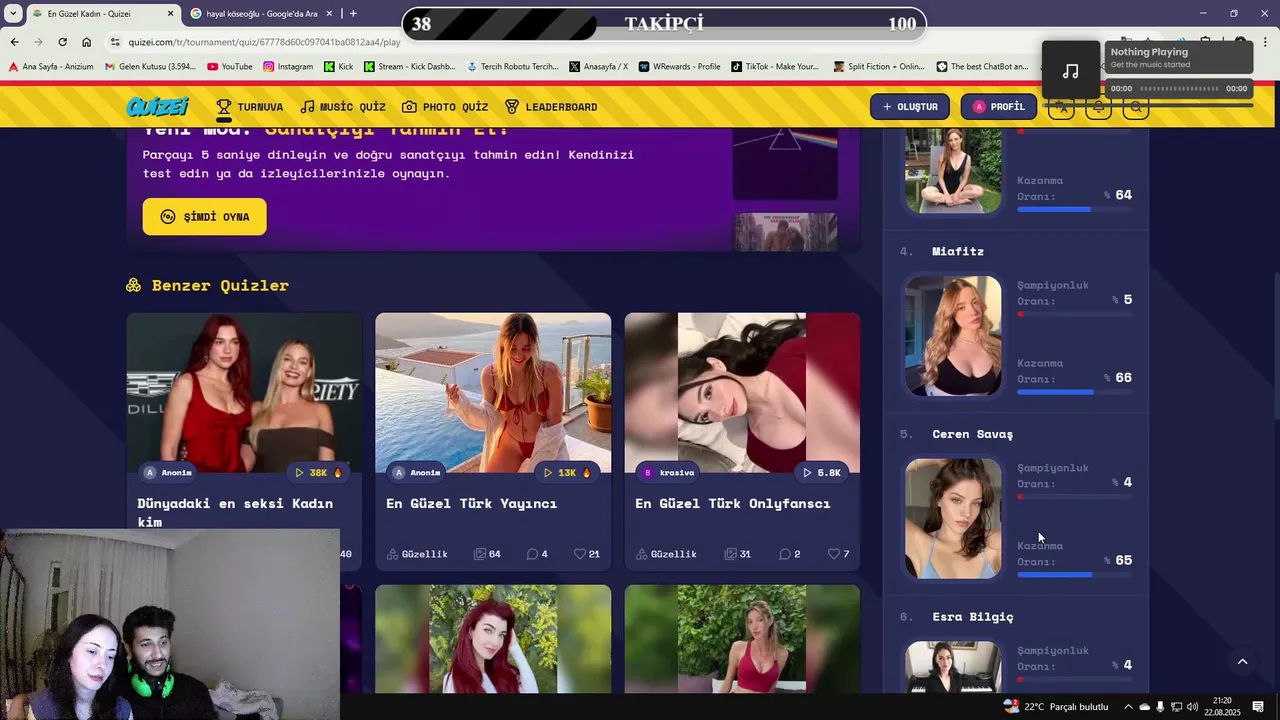Screen dimensions: 1280x720
Task: Go to Music Quiz section
Action: tap(343, 107)
